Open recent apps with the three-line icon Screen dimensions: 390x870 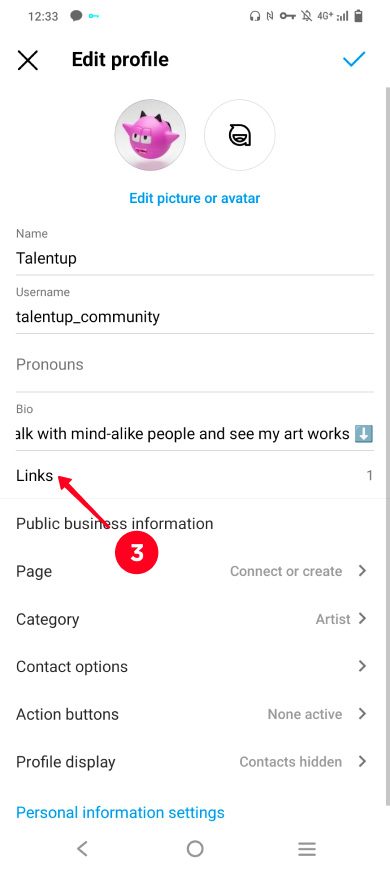[307, 848]
